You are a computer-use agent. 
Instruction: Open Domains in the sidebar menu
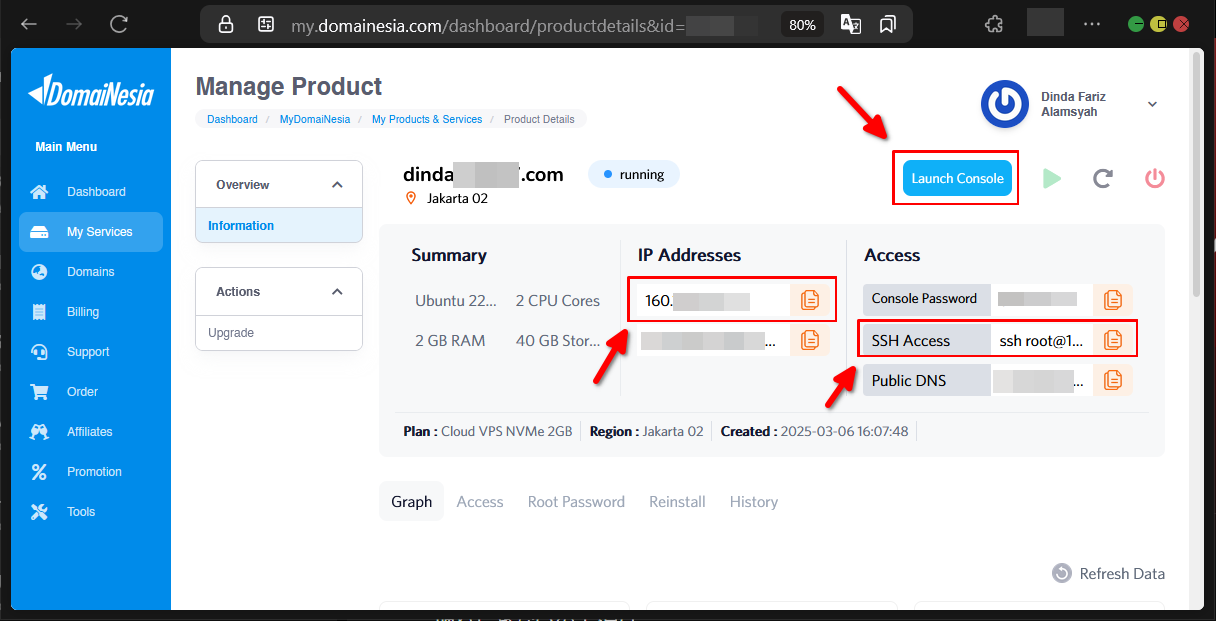tap(91, 272)
